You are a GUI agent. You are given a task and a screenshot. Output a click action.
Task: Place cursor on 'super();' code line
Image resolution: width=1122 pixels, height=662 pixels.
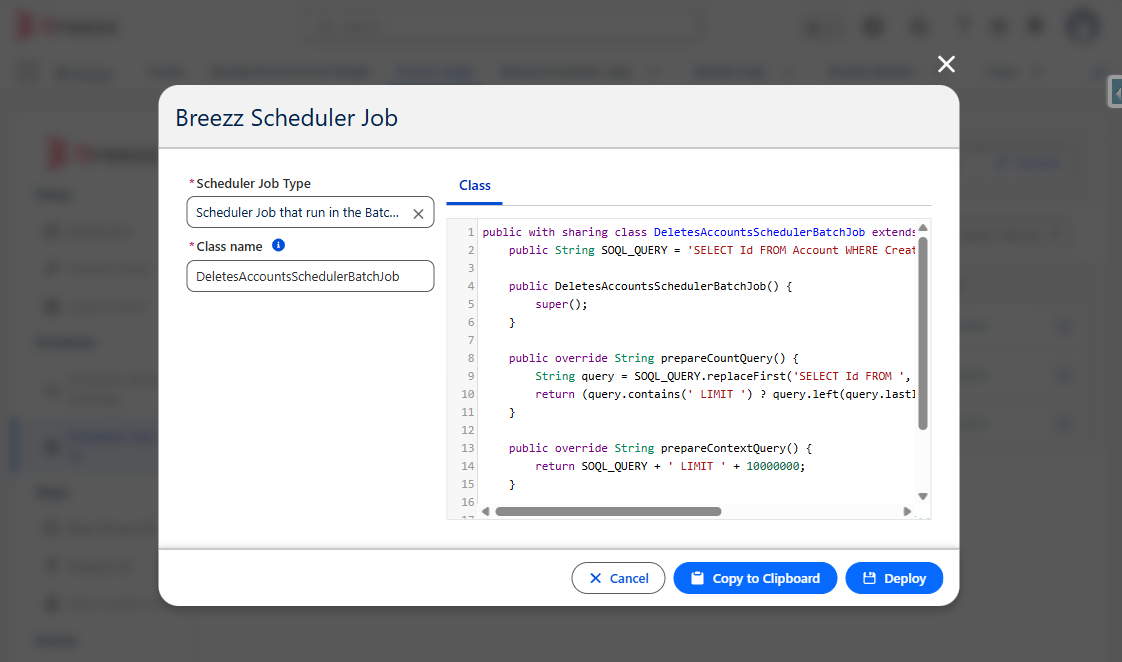click(561, 304)
